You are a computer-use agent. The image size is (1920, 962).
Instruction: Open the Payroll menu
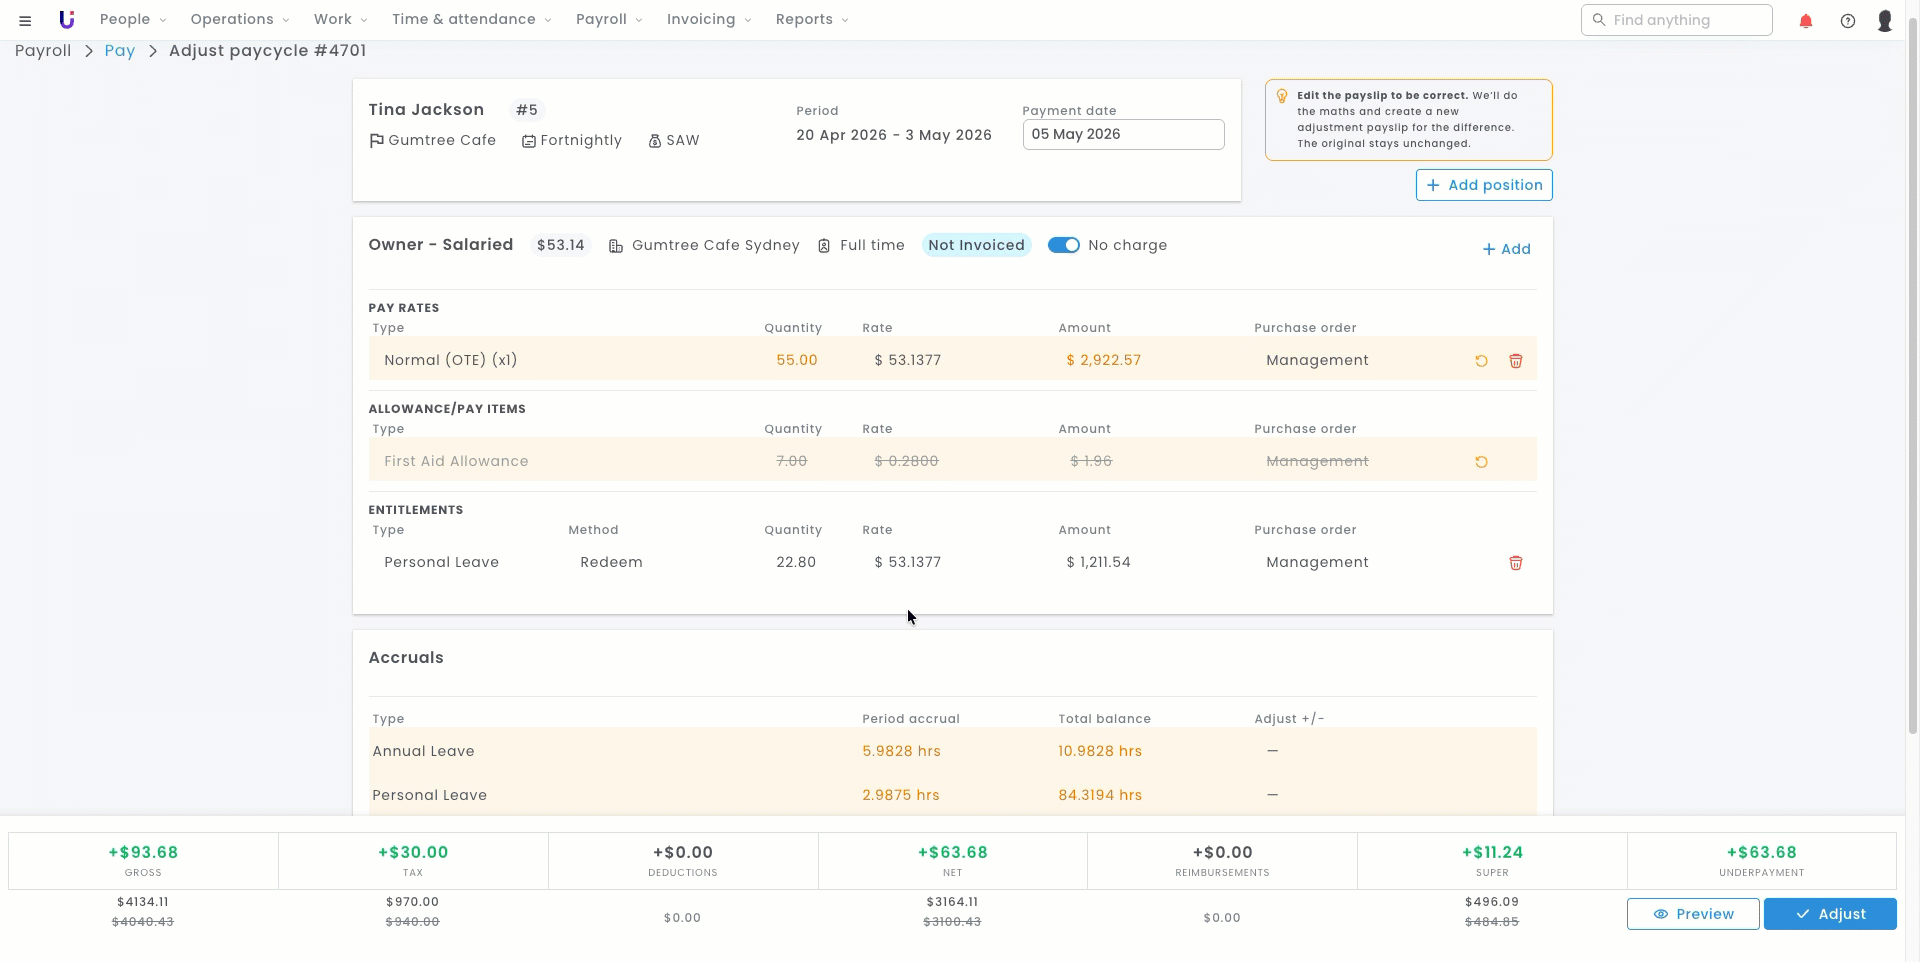click(609, 20)
